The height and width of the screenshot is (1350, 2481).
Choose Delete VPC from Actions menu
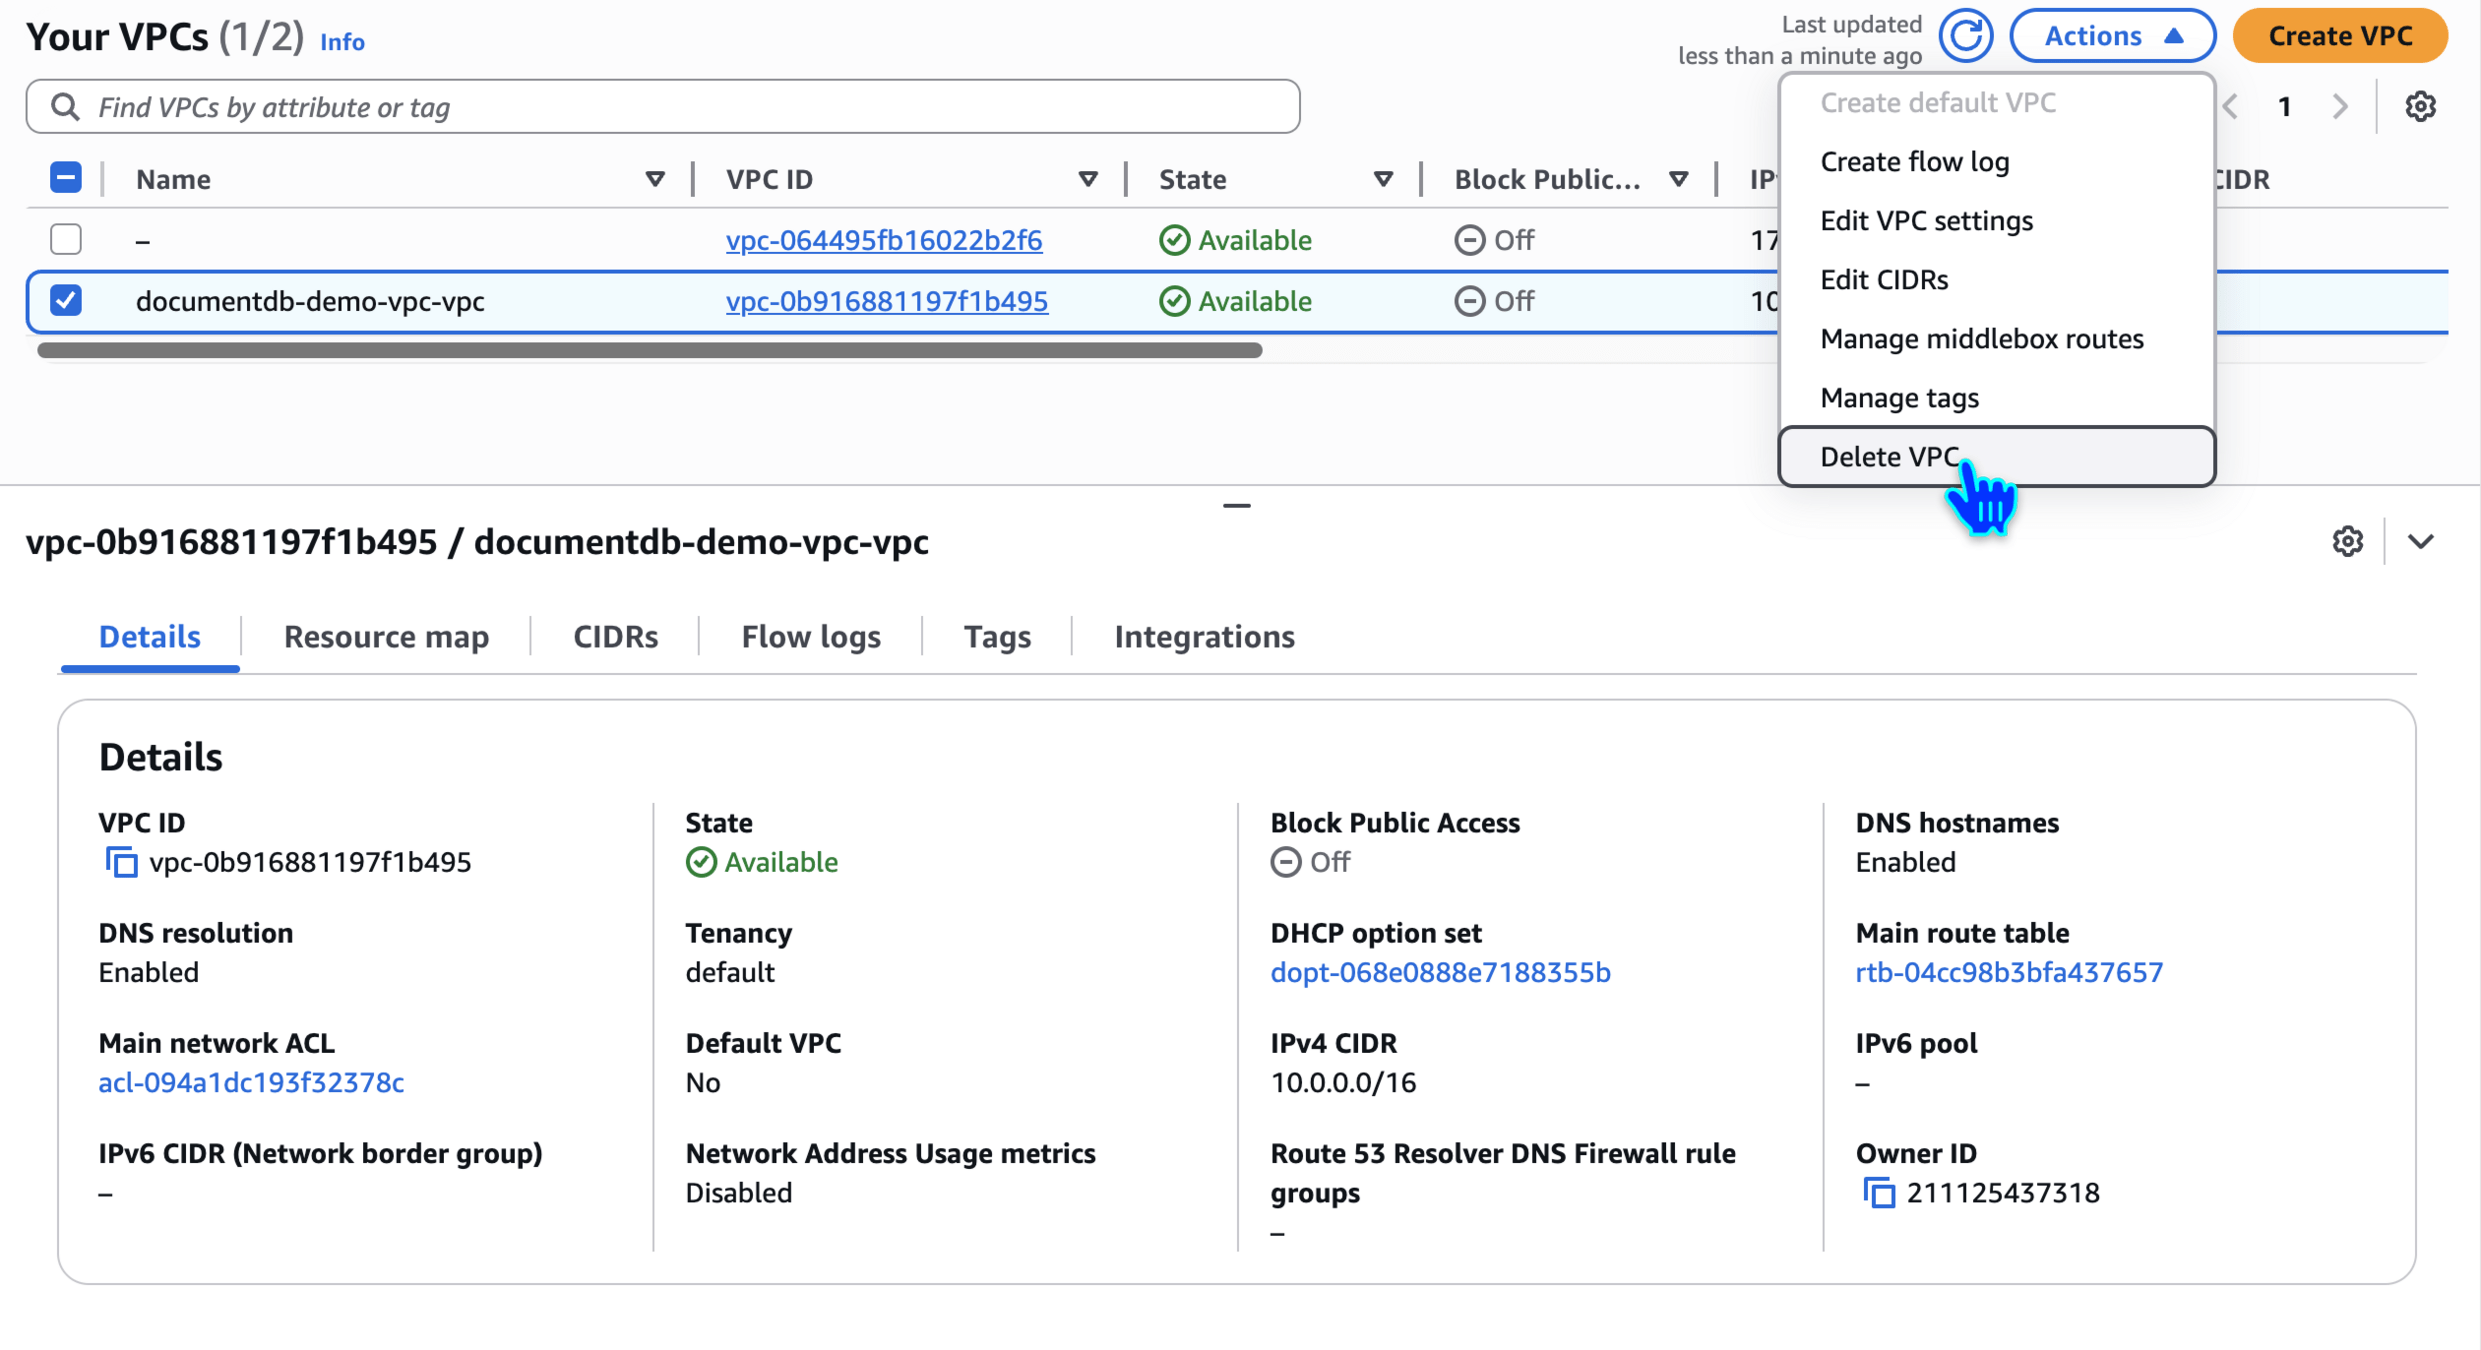pyautogui.click(x=1889, y=457)
